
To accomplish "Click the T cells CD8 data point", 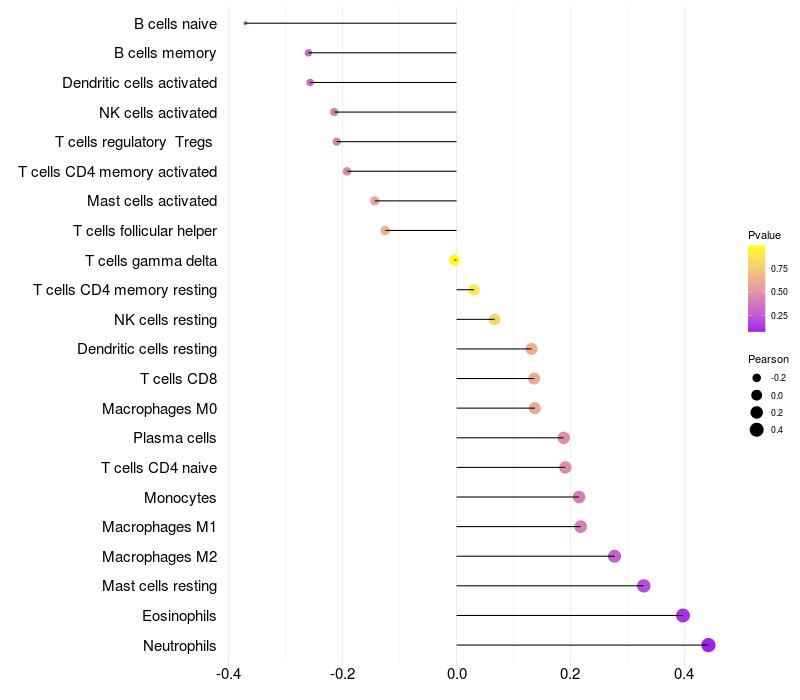I will pyautogui.click(x=534, y=378).
